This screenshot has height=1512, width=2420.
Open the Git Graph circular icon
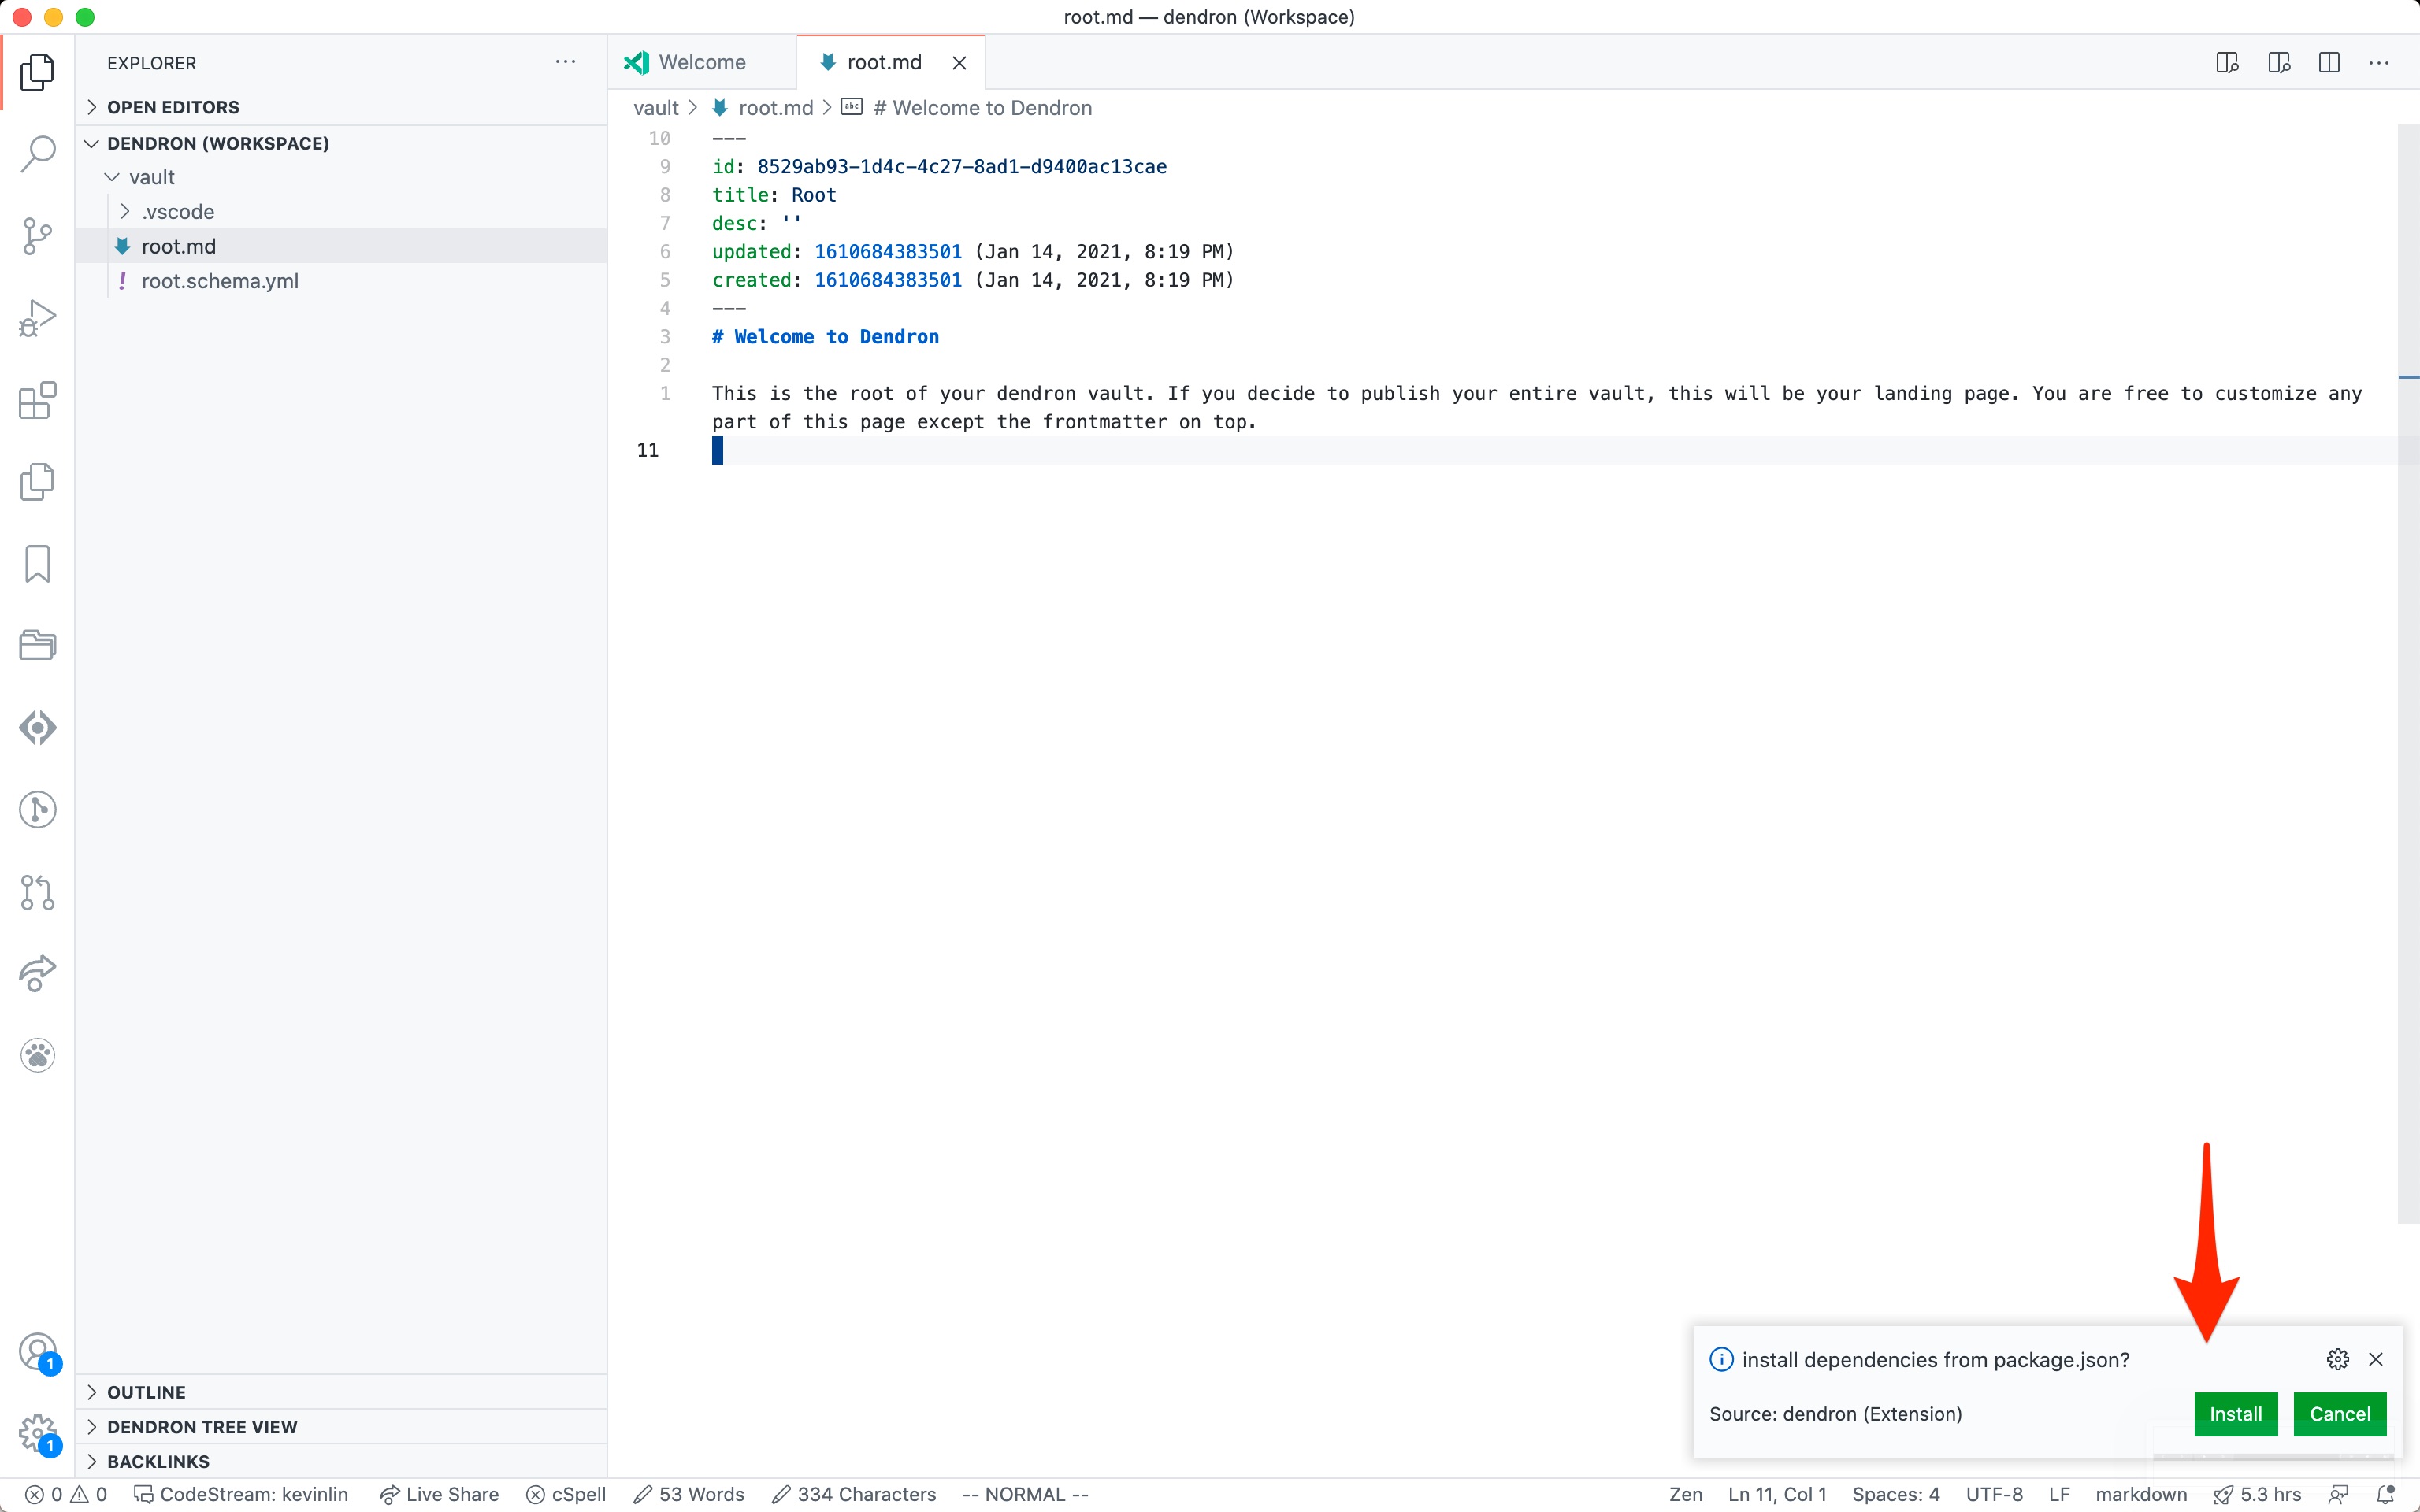click(x=37, y=809)
